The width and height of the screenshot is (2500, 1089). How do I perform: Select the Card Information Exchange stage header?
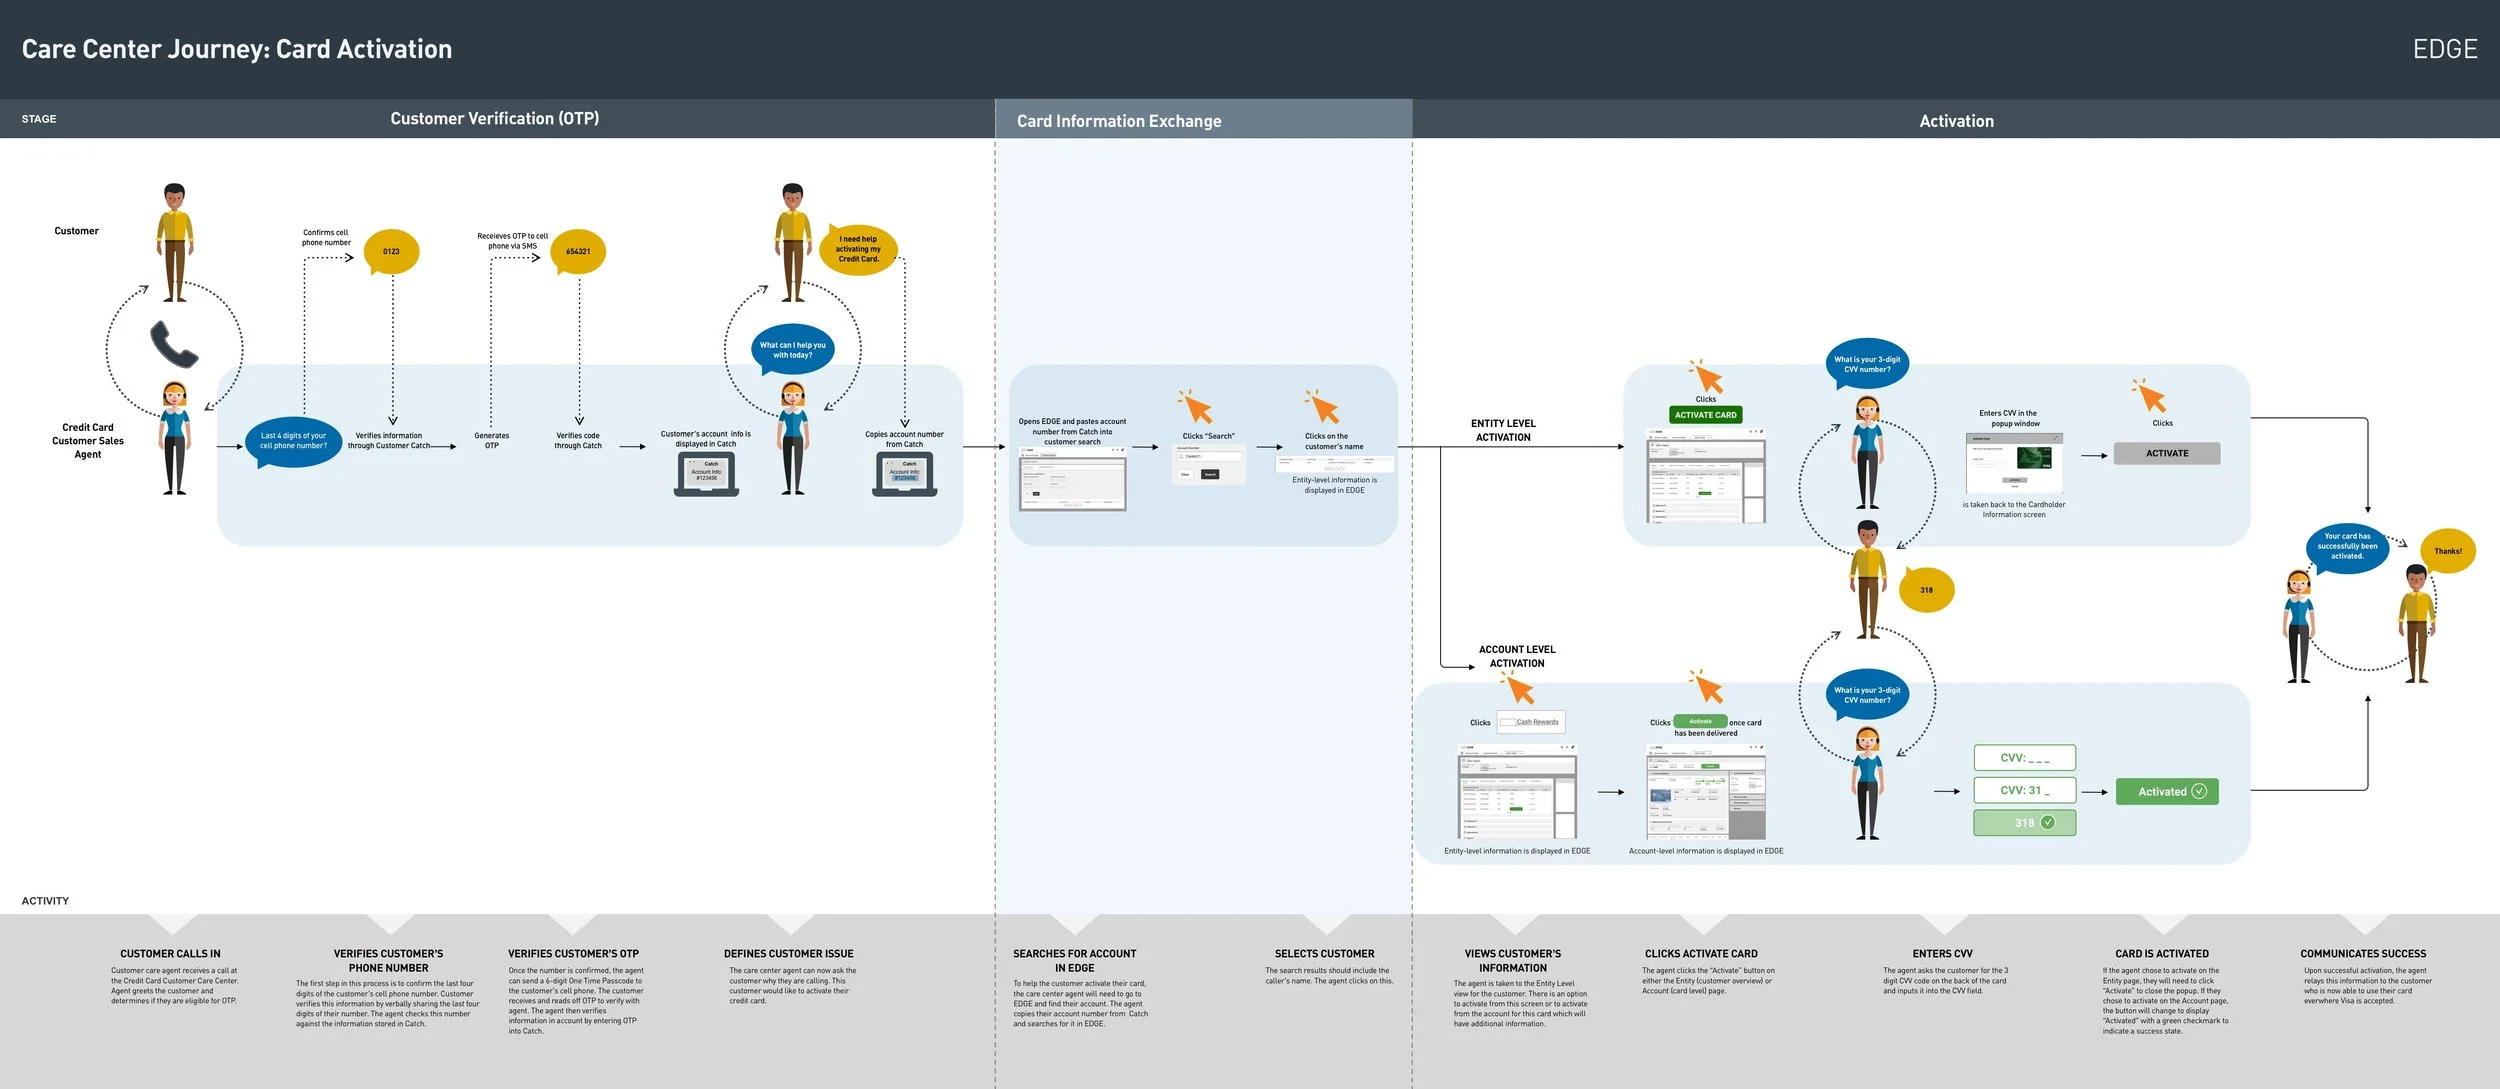pyautogui.click(x=1119, y=121)
